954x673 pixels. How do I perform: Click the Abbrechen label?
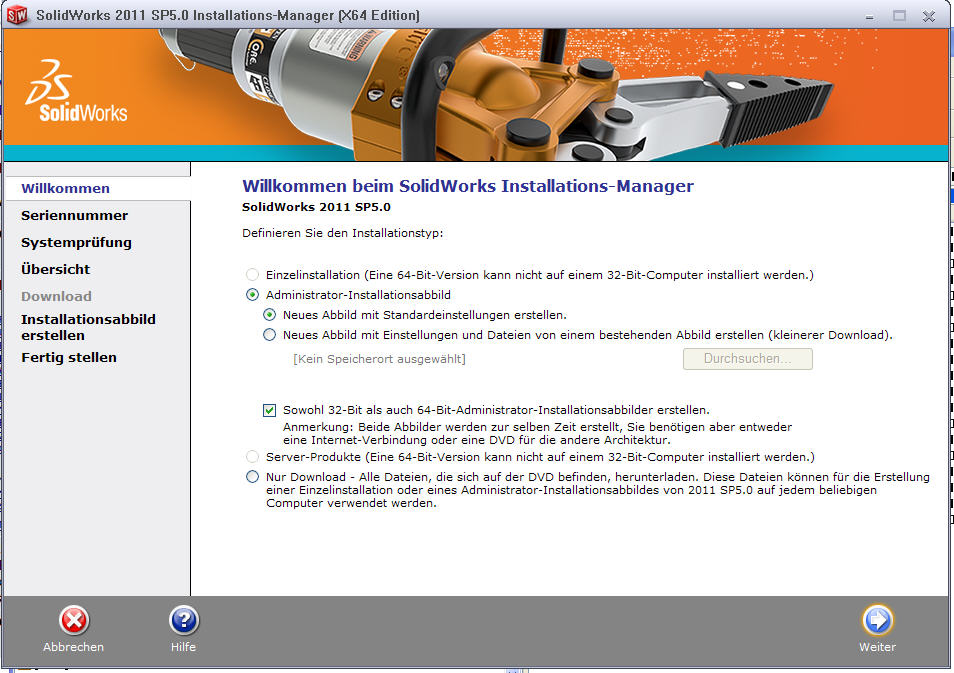[x=74, y=647]
